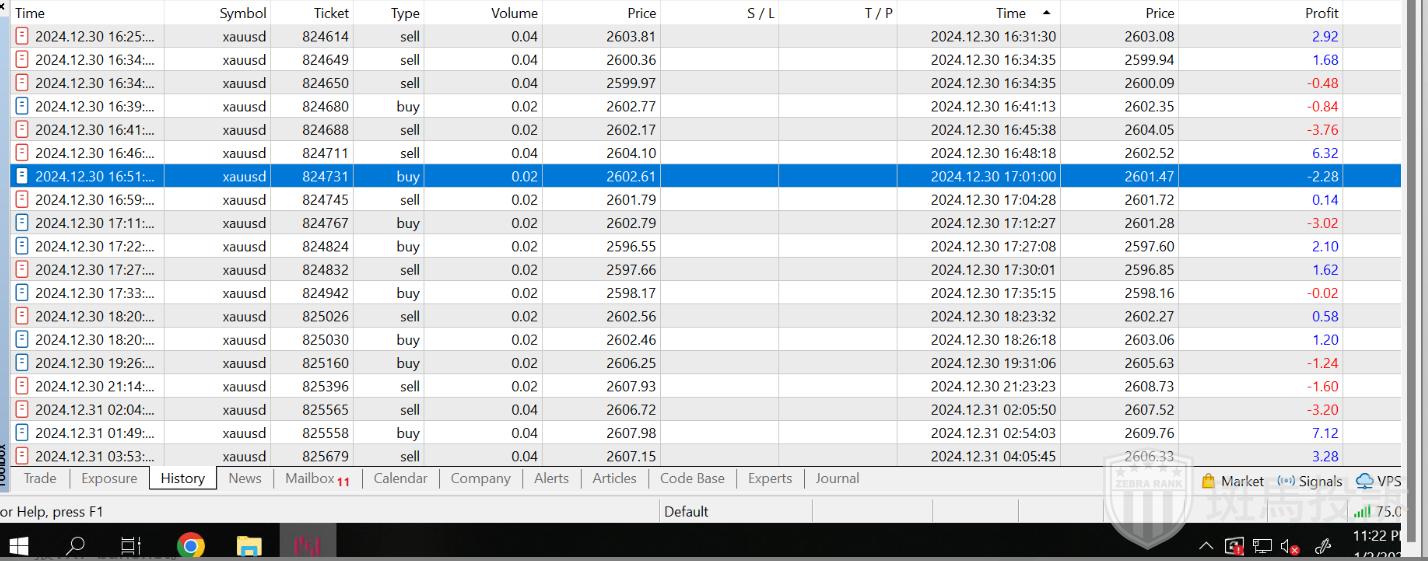This screenshot has width=1428, height=561.
Task: Click the Default profile status field
Action: click(686, 511)
